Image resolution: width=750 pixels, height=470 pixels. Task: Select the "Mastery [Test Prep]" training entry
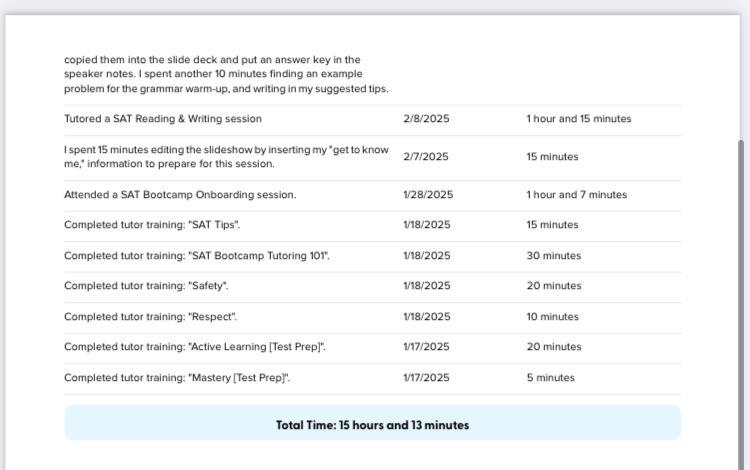click(x=177, y=378)
